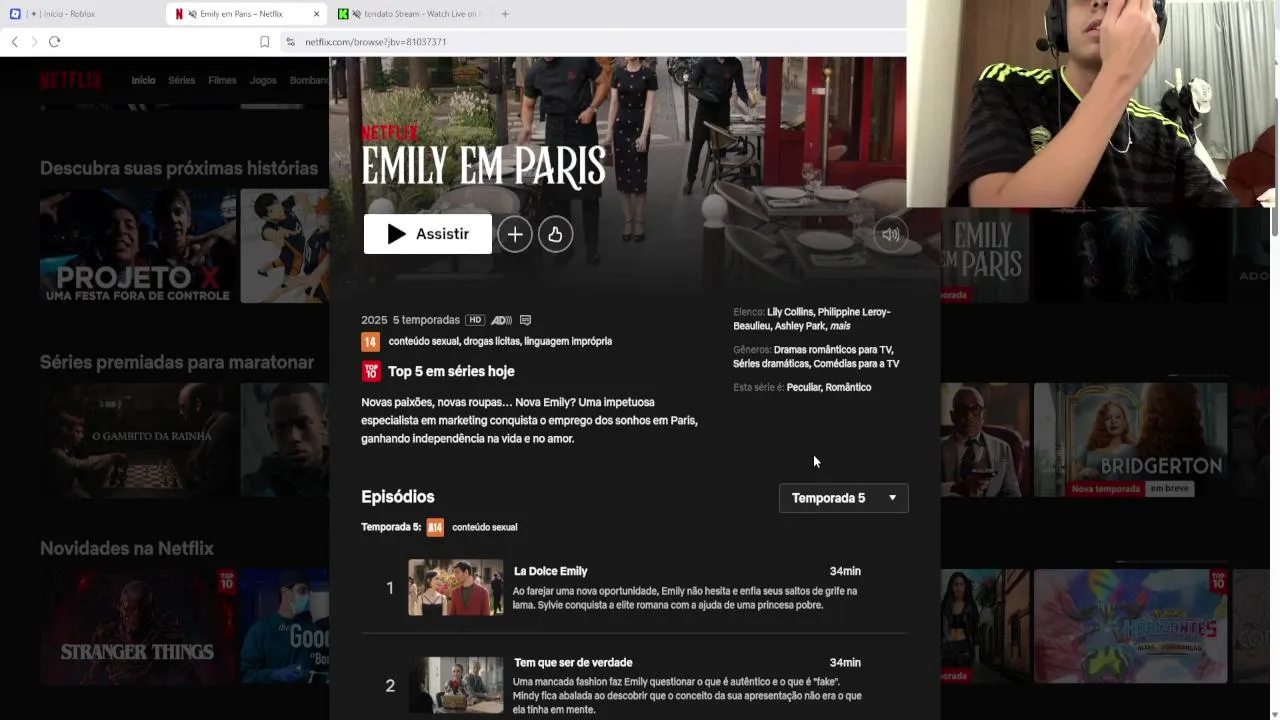Click the thumbs-up rate icon
The height and width of the screenshot is (720, 1280).
tap(555, 234)
